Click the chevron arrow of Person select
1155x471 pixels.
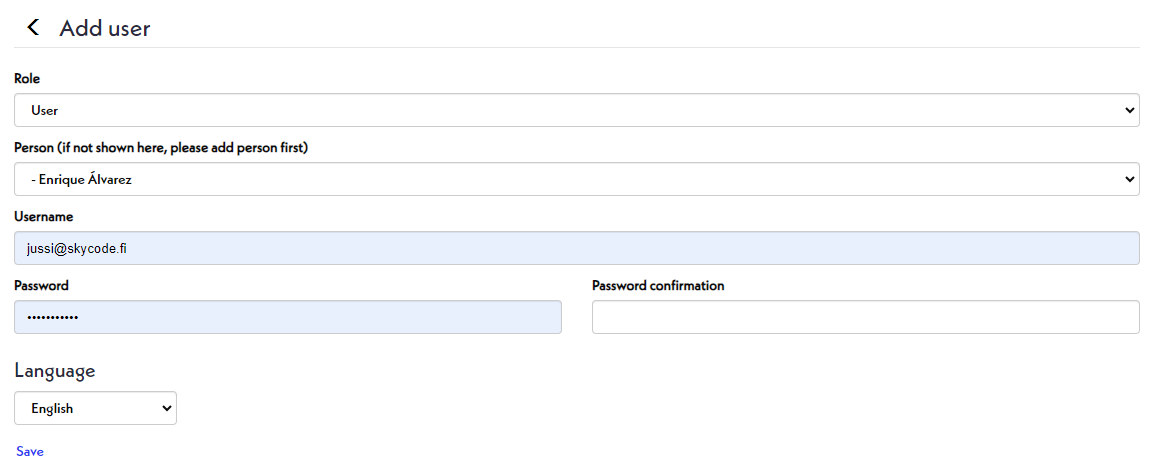(x=1129, y=180)
